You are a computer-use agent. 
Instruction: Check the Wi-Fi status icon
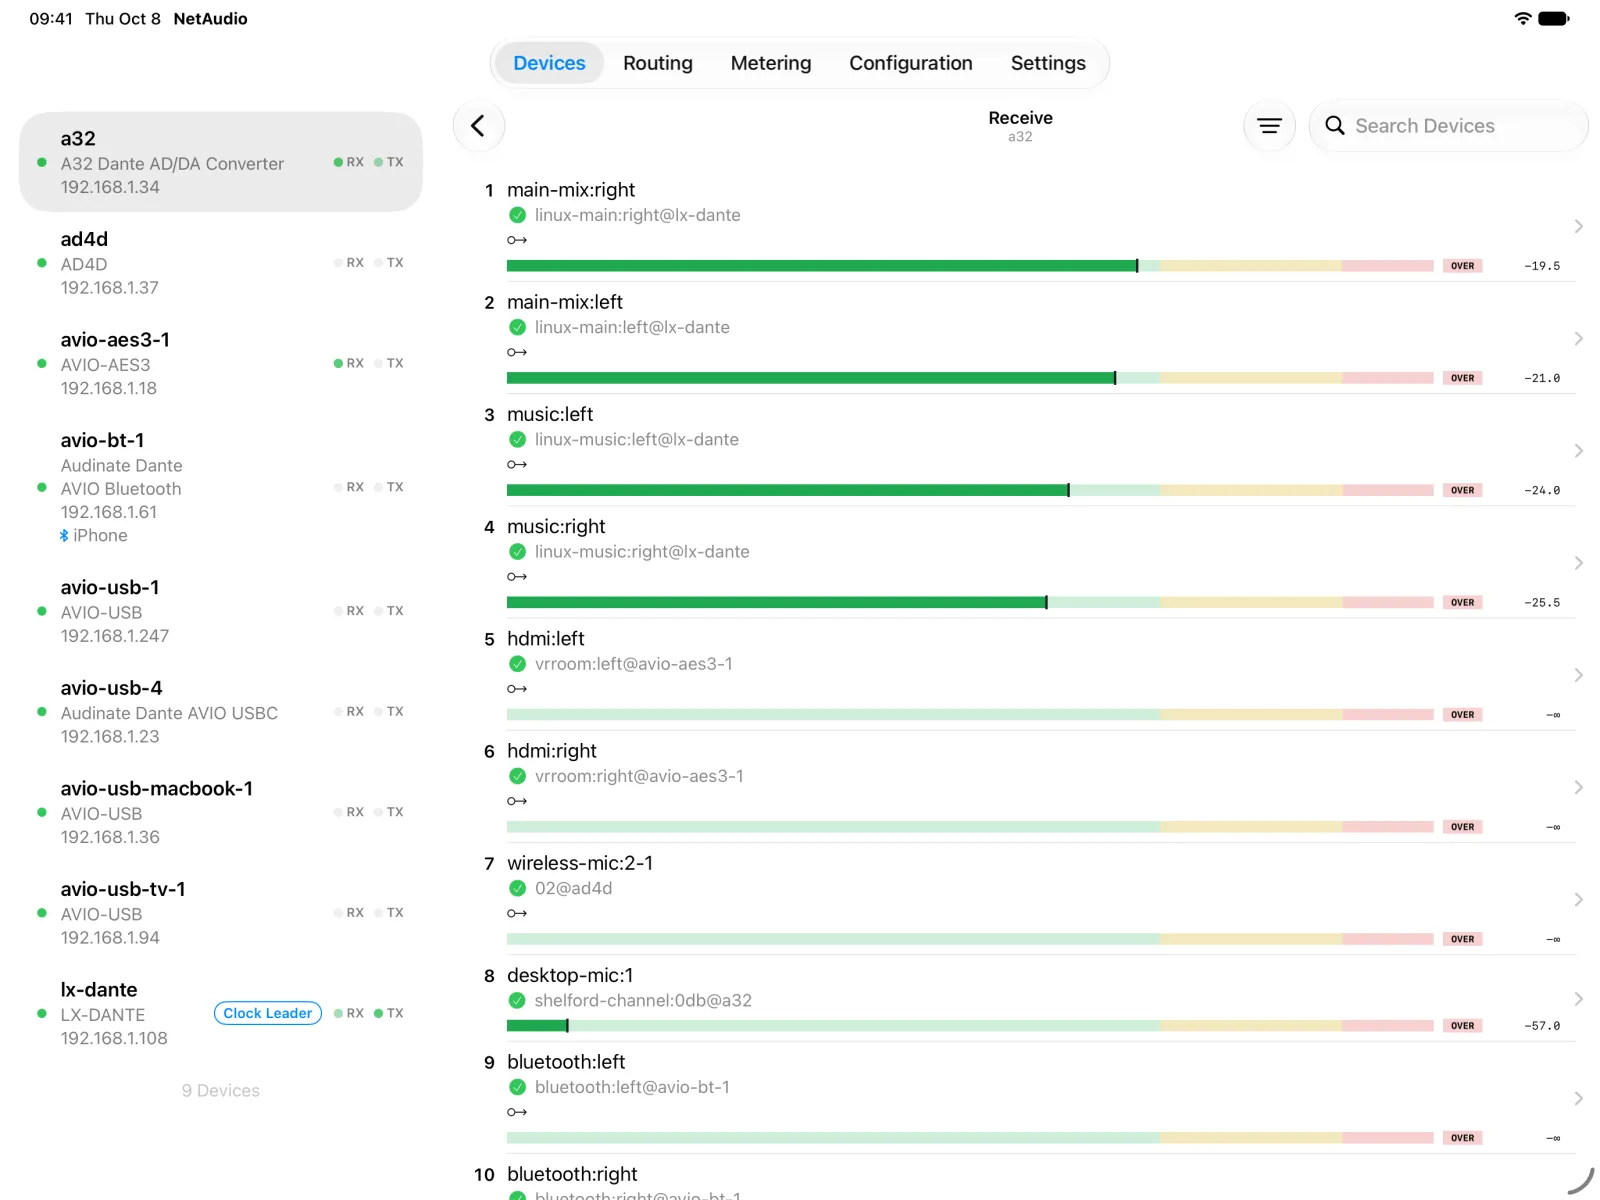(x=1522, y=18)
